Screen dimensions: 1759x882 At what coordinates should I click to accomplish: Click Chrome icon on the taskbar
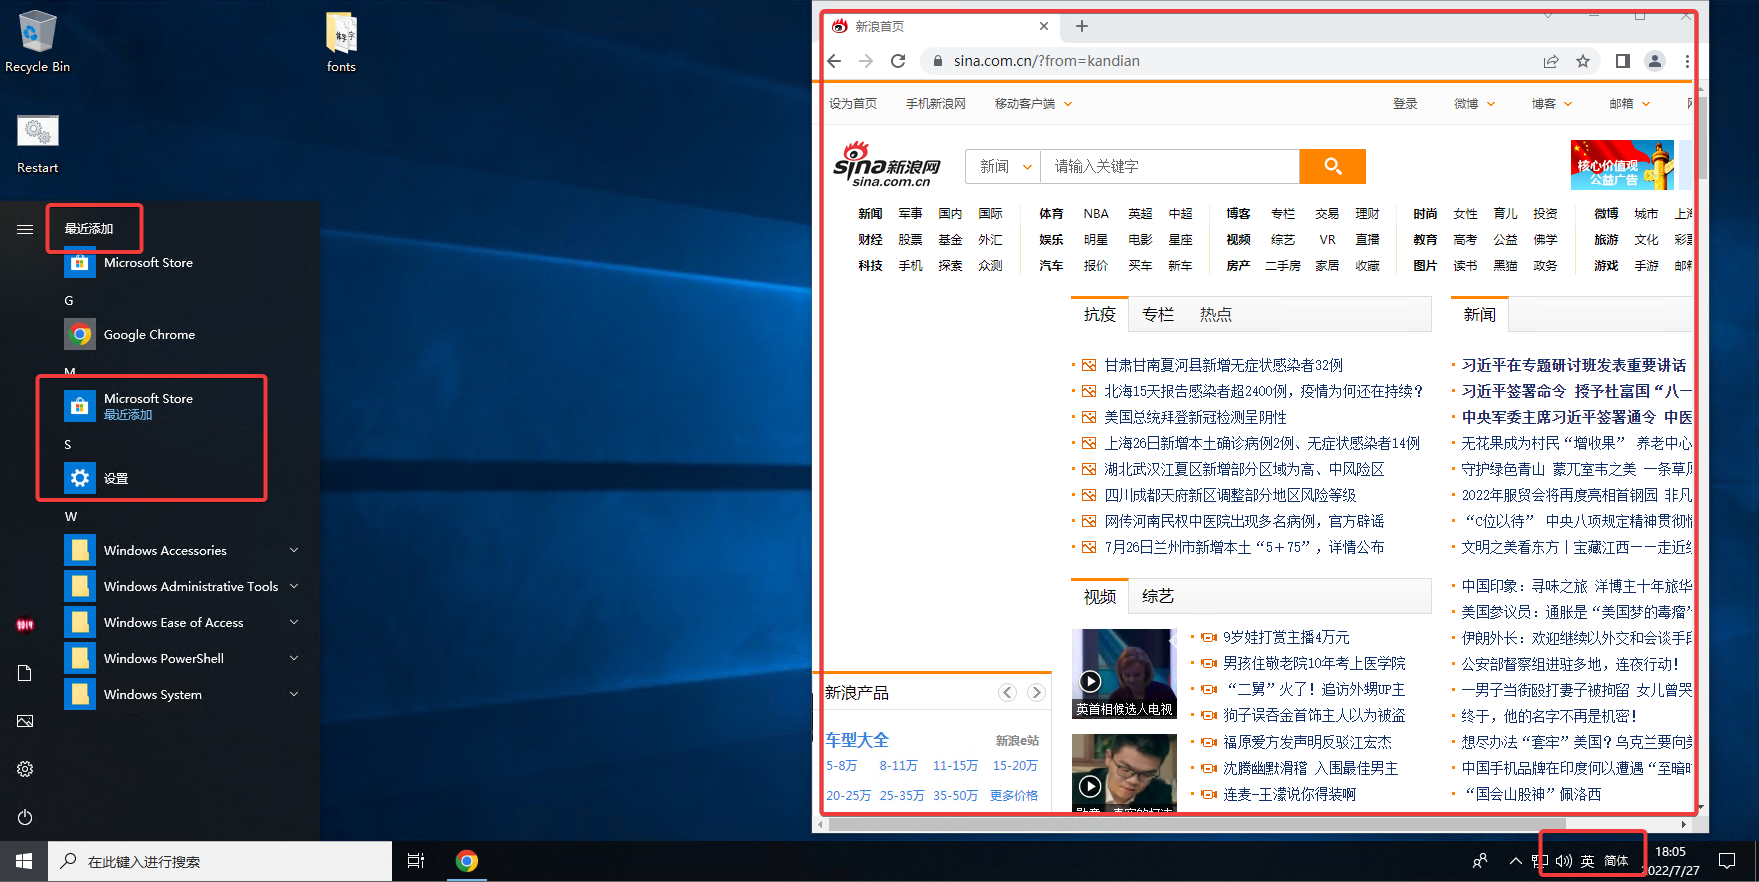pyautogui.click(x=466, y=861)
